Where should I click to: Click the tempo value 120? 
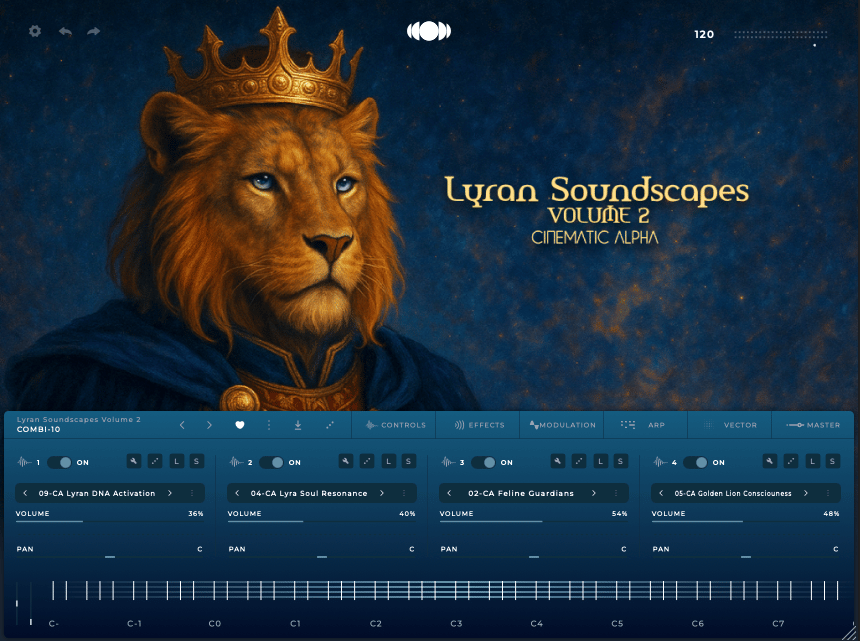[x=704, y=35]
